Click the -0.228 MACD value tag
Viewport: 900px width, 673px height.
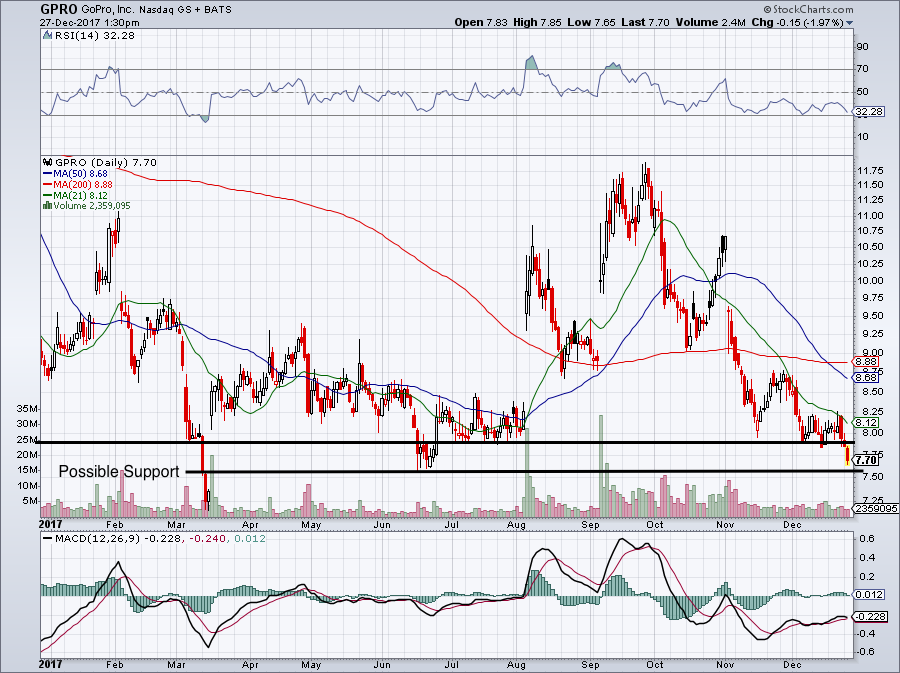[871, 617]
